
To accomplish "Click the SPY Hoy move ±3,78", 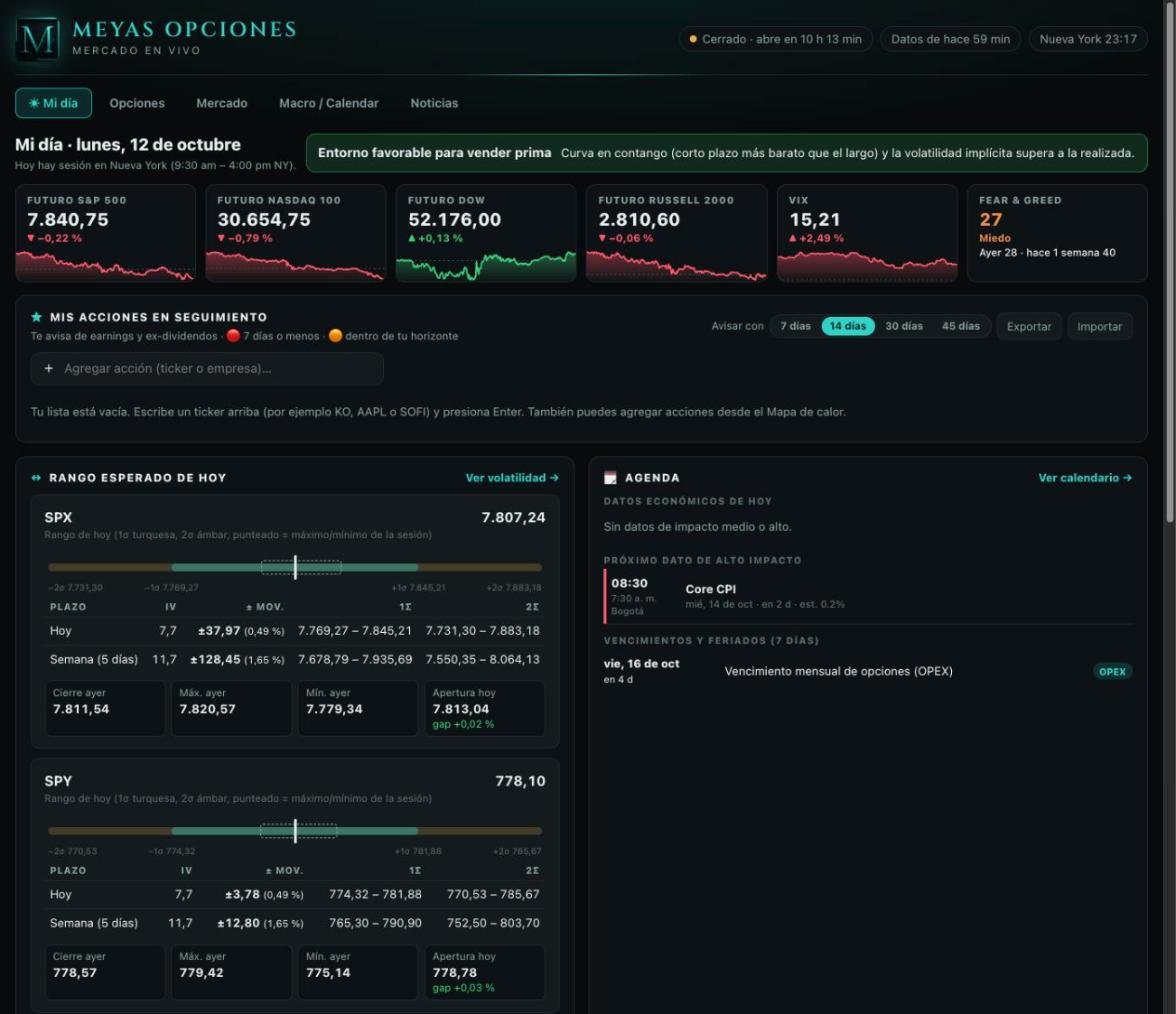I will (x=242, y=894).
